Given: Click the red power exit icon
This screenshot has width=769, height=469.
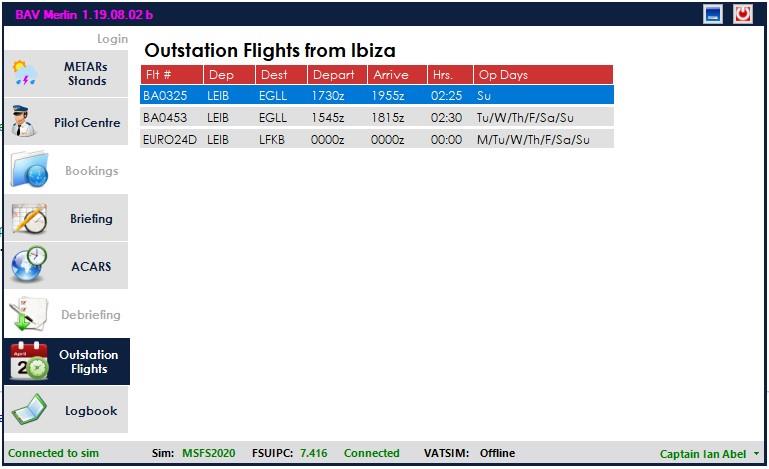Looking at the screenshot, I should pos(743,14).
